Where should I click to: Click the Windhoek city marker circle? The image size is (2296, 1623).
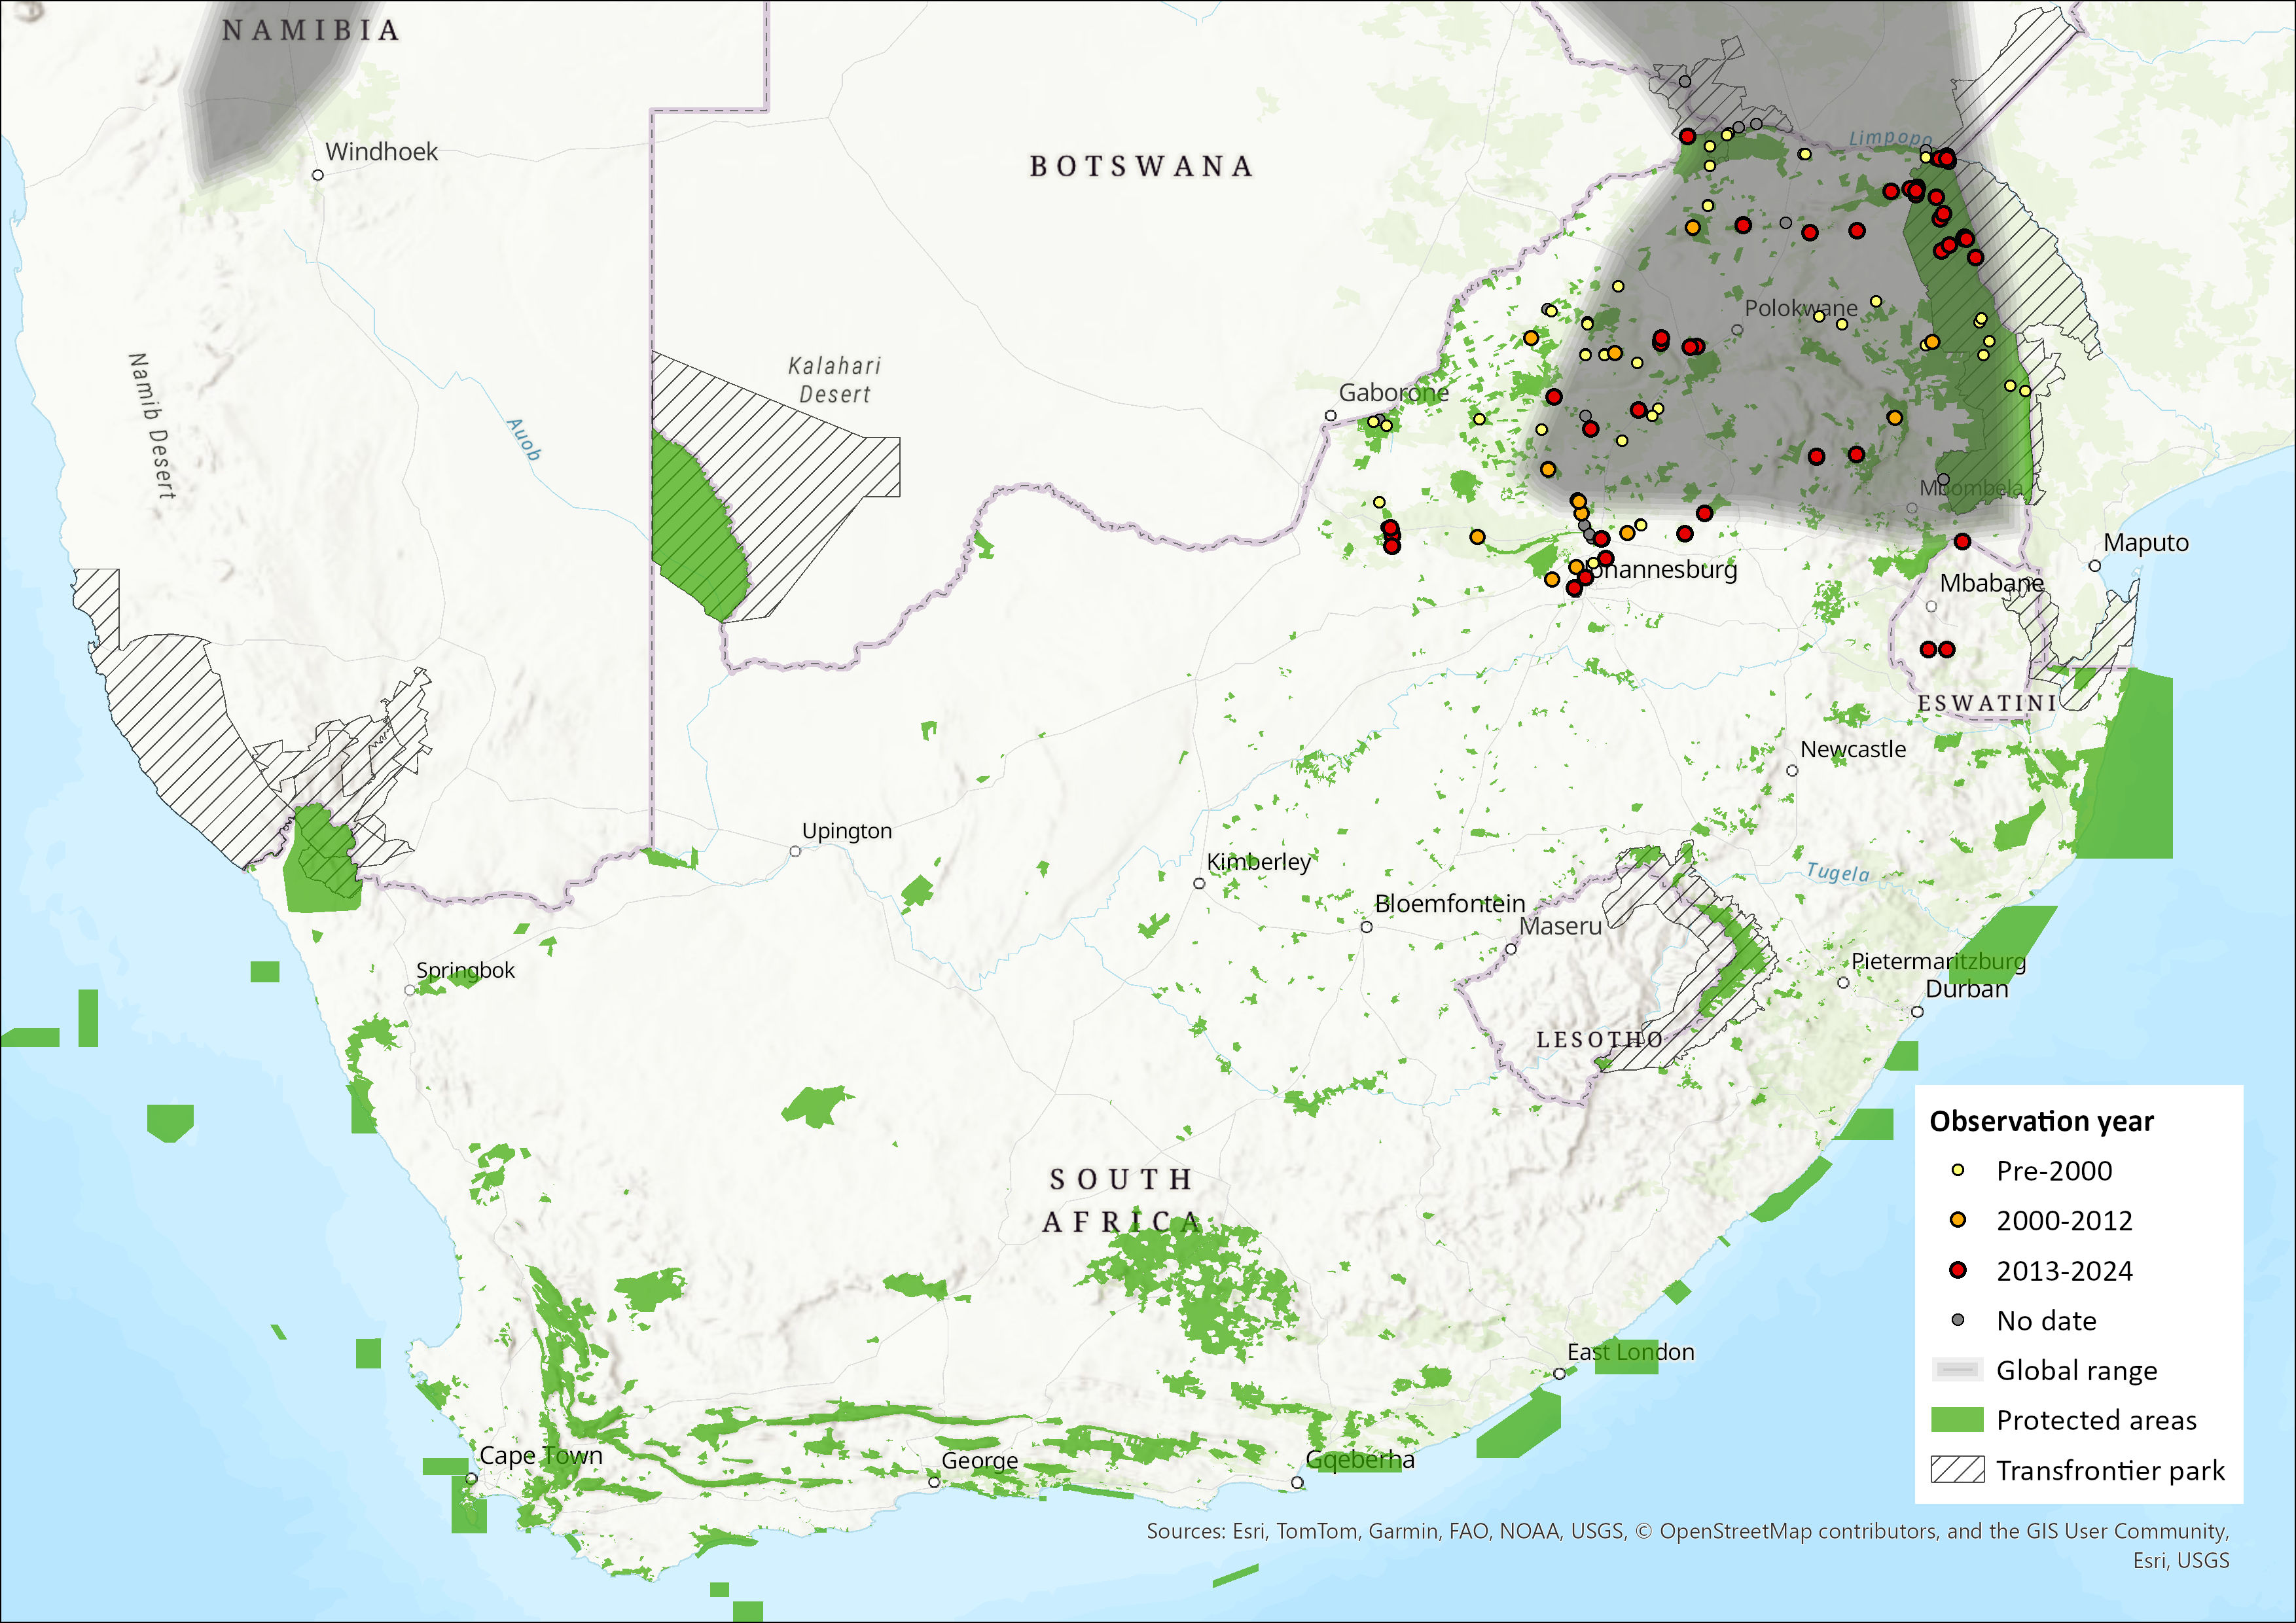tap(318, 175)
